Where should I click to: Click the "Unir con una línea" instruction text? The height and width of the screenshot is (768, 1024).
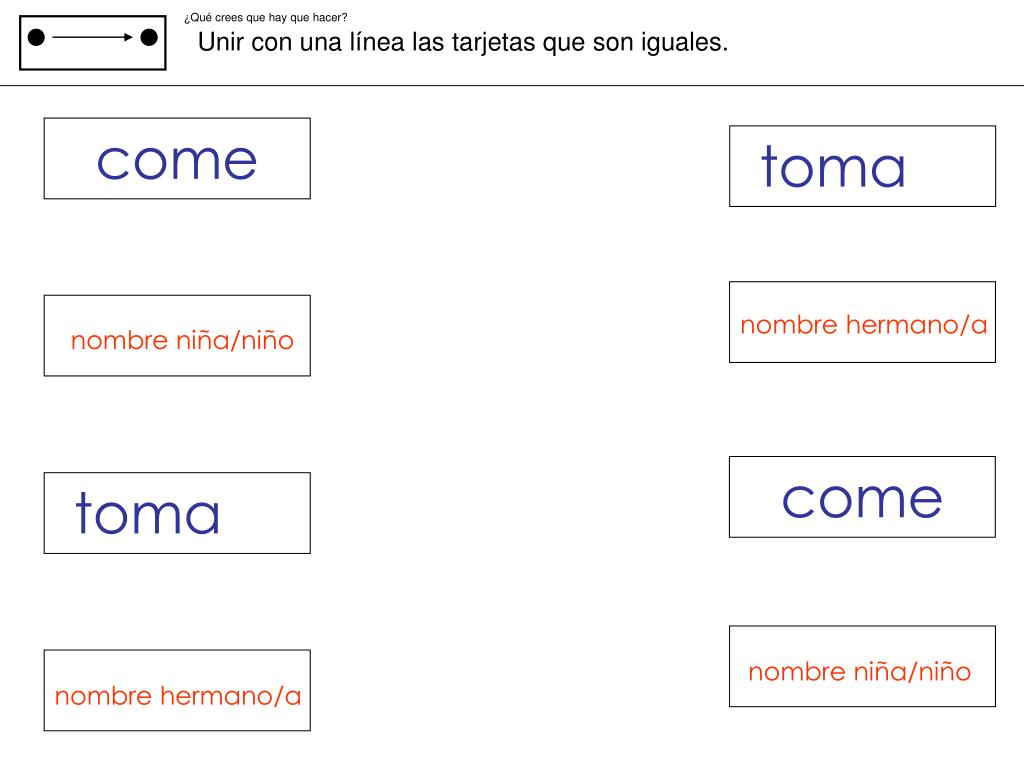point(463,43)
